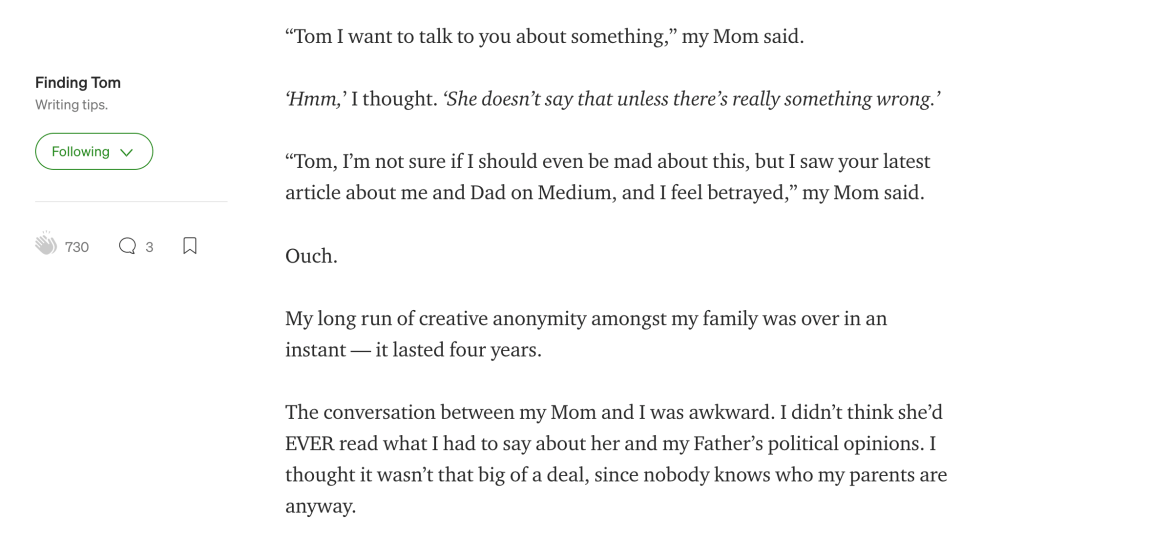Click the italic word 'Hmm,'
This screenshot has height=539, width=1170.
316,99
